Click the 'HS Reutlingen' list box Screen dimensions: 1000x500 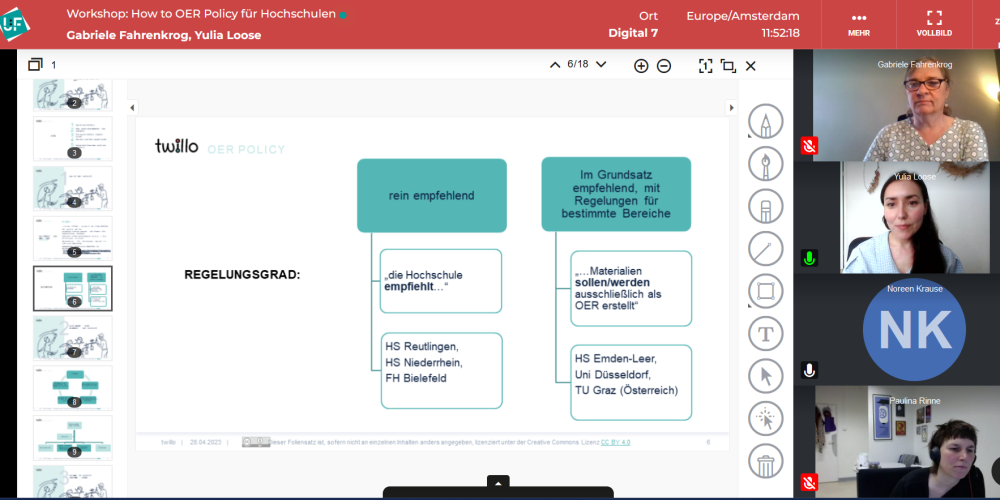pyautogui.click(x=441, y=371)
